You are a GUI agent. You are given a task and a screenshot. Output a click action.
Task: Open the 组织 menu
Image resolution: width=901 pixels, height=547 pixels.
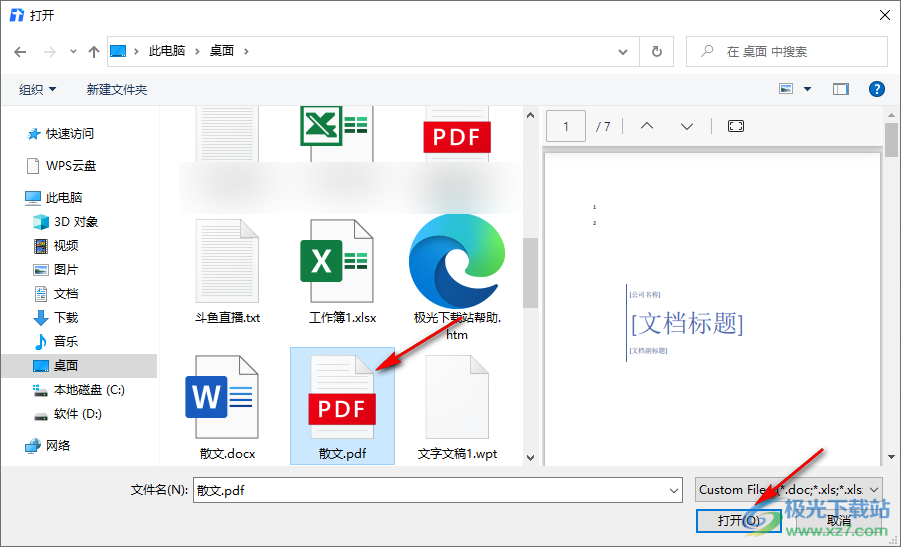click(37, 89)
